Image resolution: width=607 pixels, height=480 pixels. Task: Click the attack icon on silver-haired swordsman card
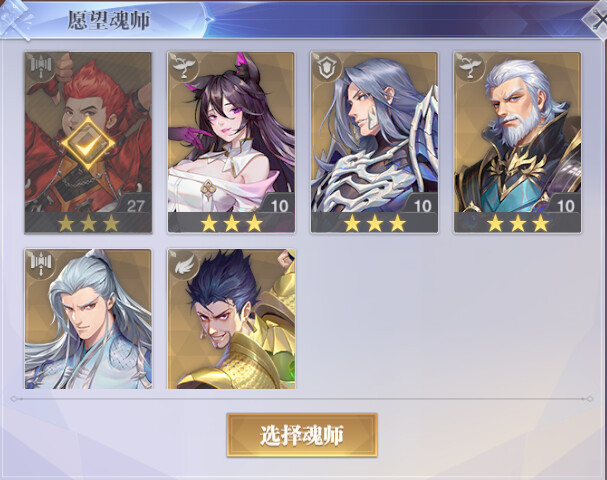tap(41, 264)
